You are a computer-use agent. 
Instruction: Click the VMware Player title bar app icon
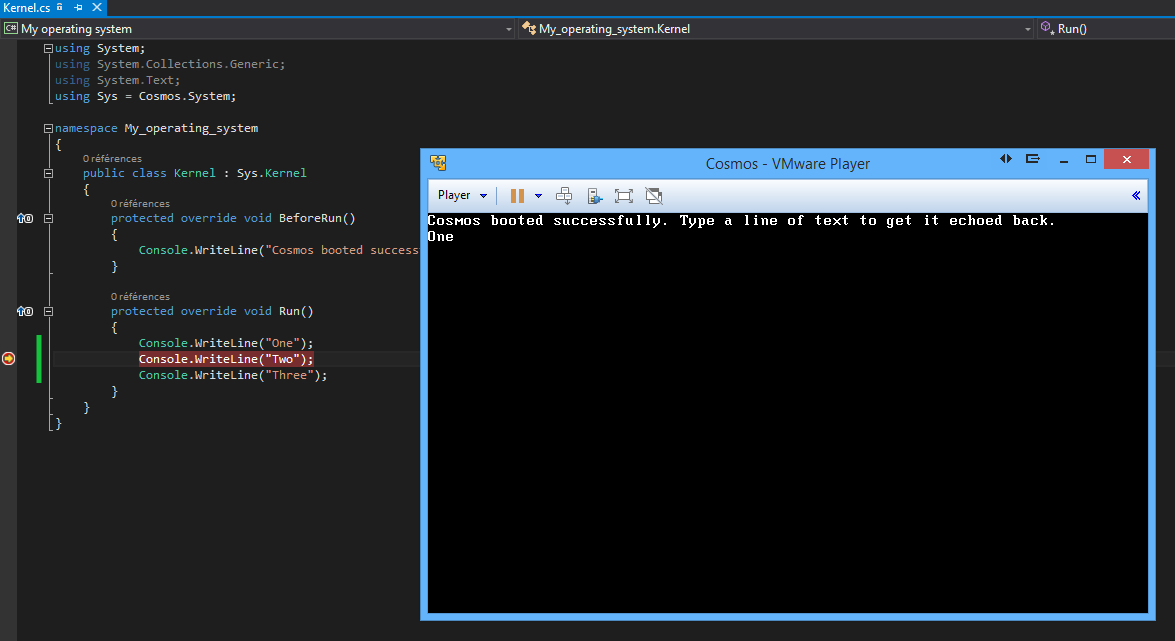[x=438, y=163]
